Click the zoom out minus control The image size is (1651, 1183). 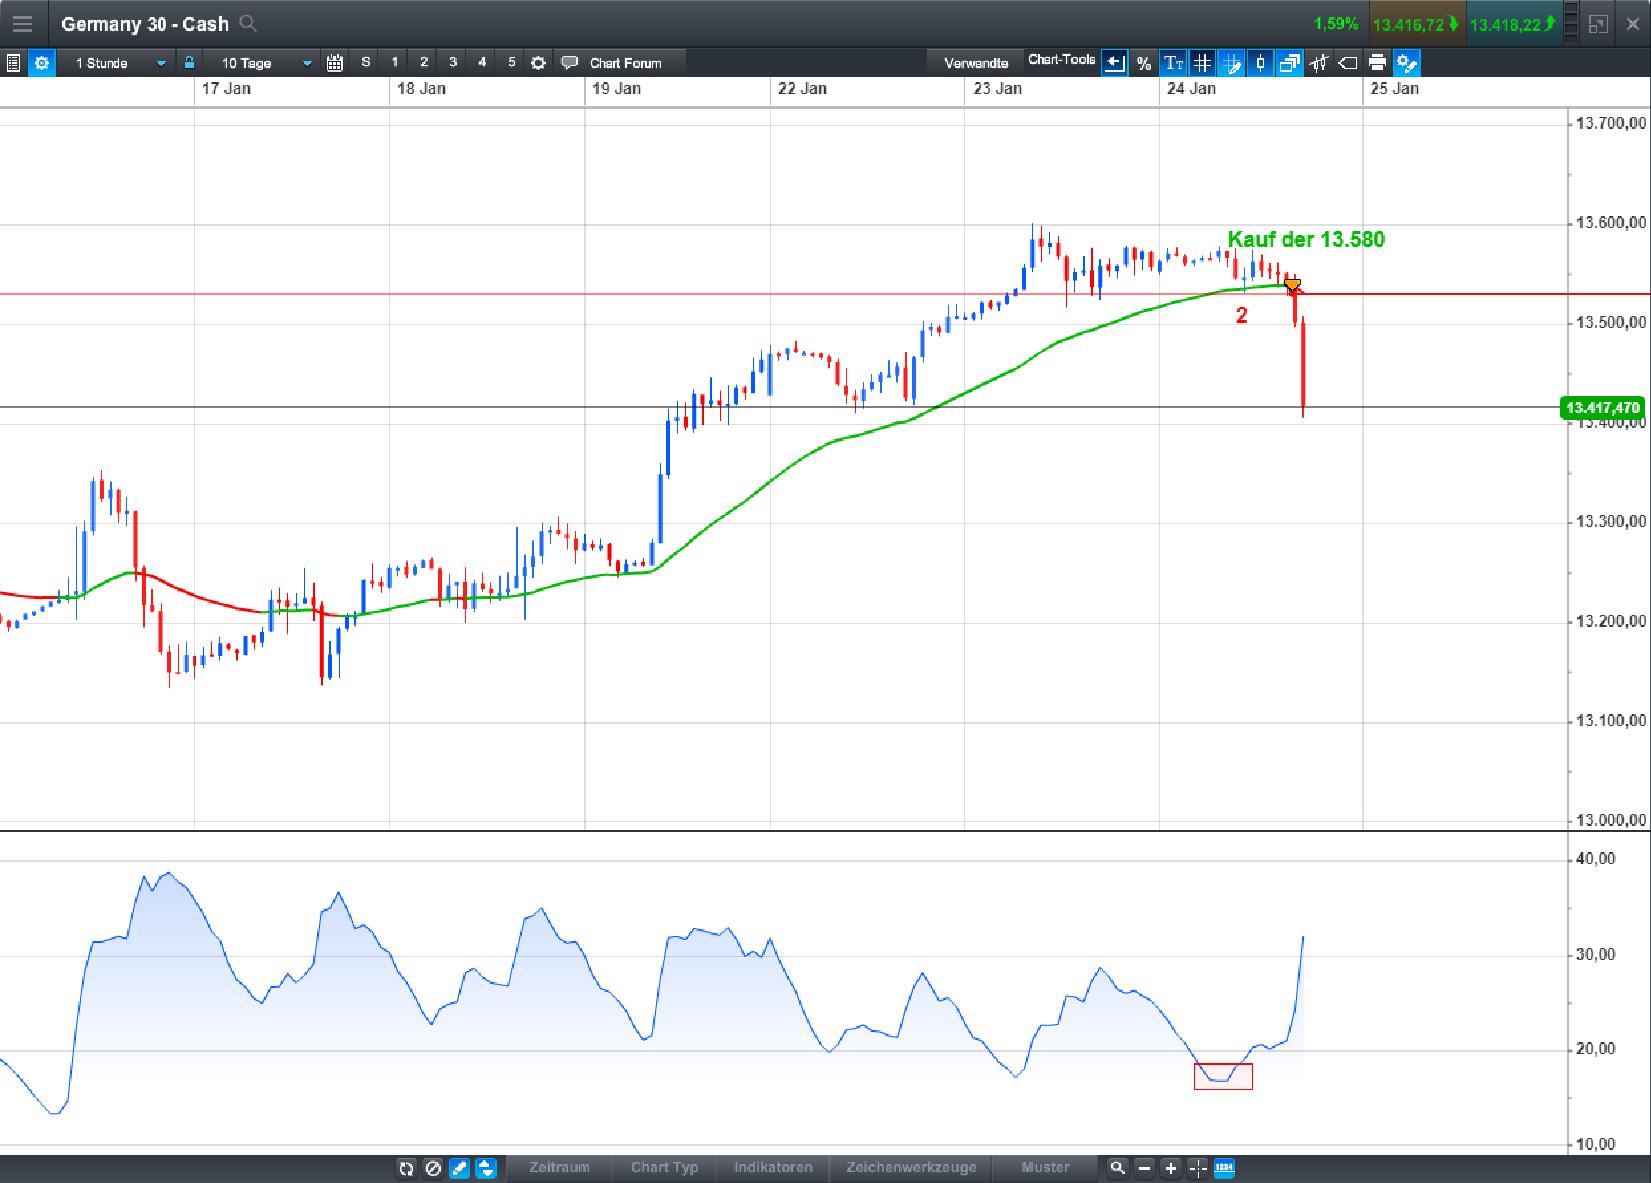1143,1168
